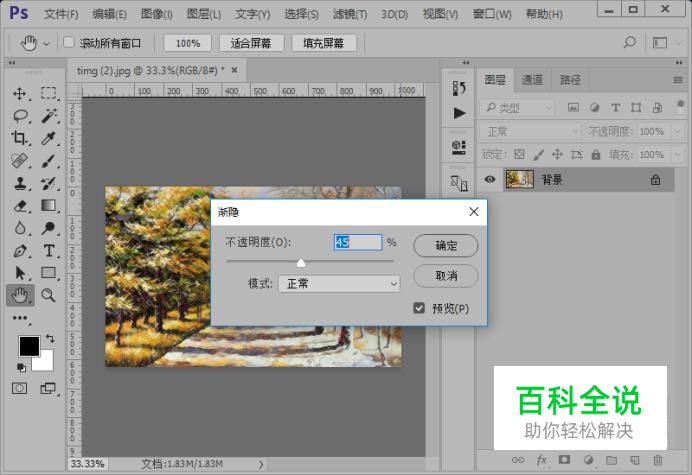Screen dimensions: 692x475
Task: Expand status bar info arrow
Action: (261, 464)
